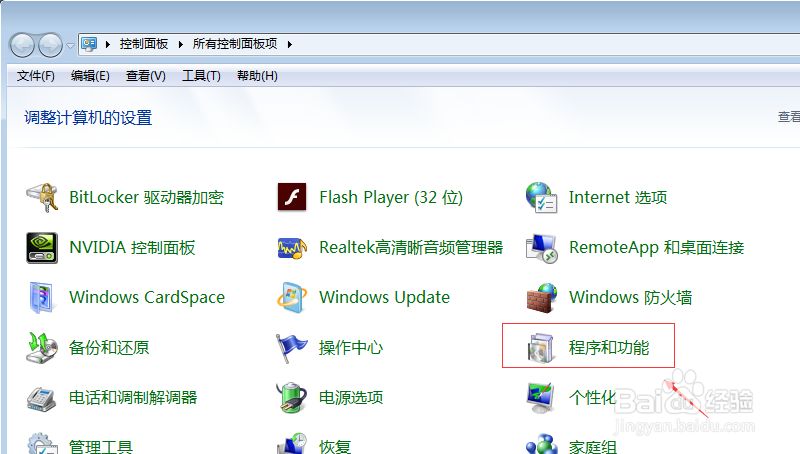Screen dimensions: 800x454
Task: Open the 个性化 monitor icon
Action: coord(540,398)
